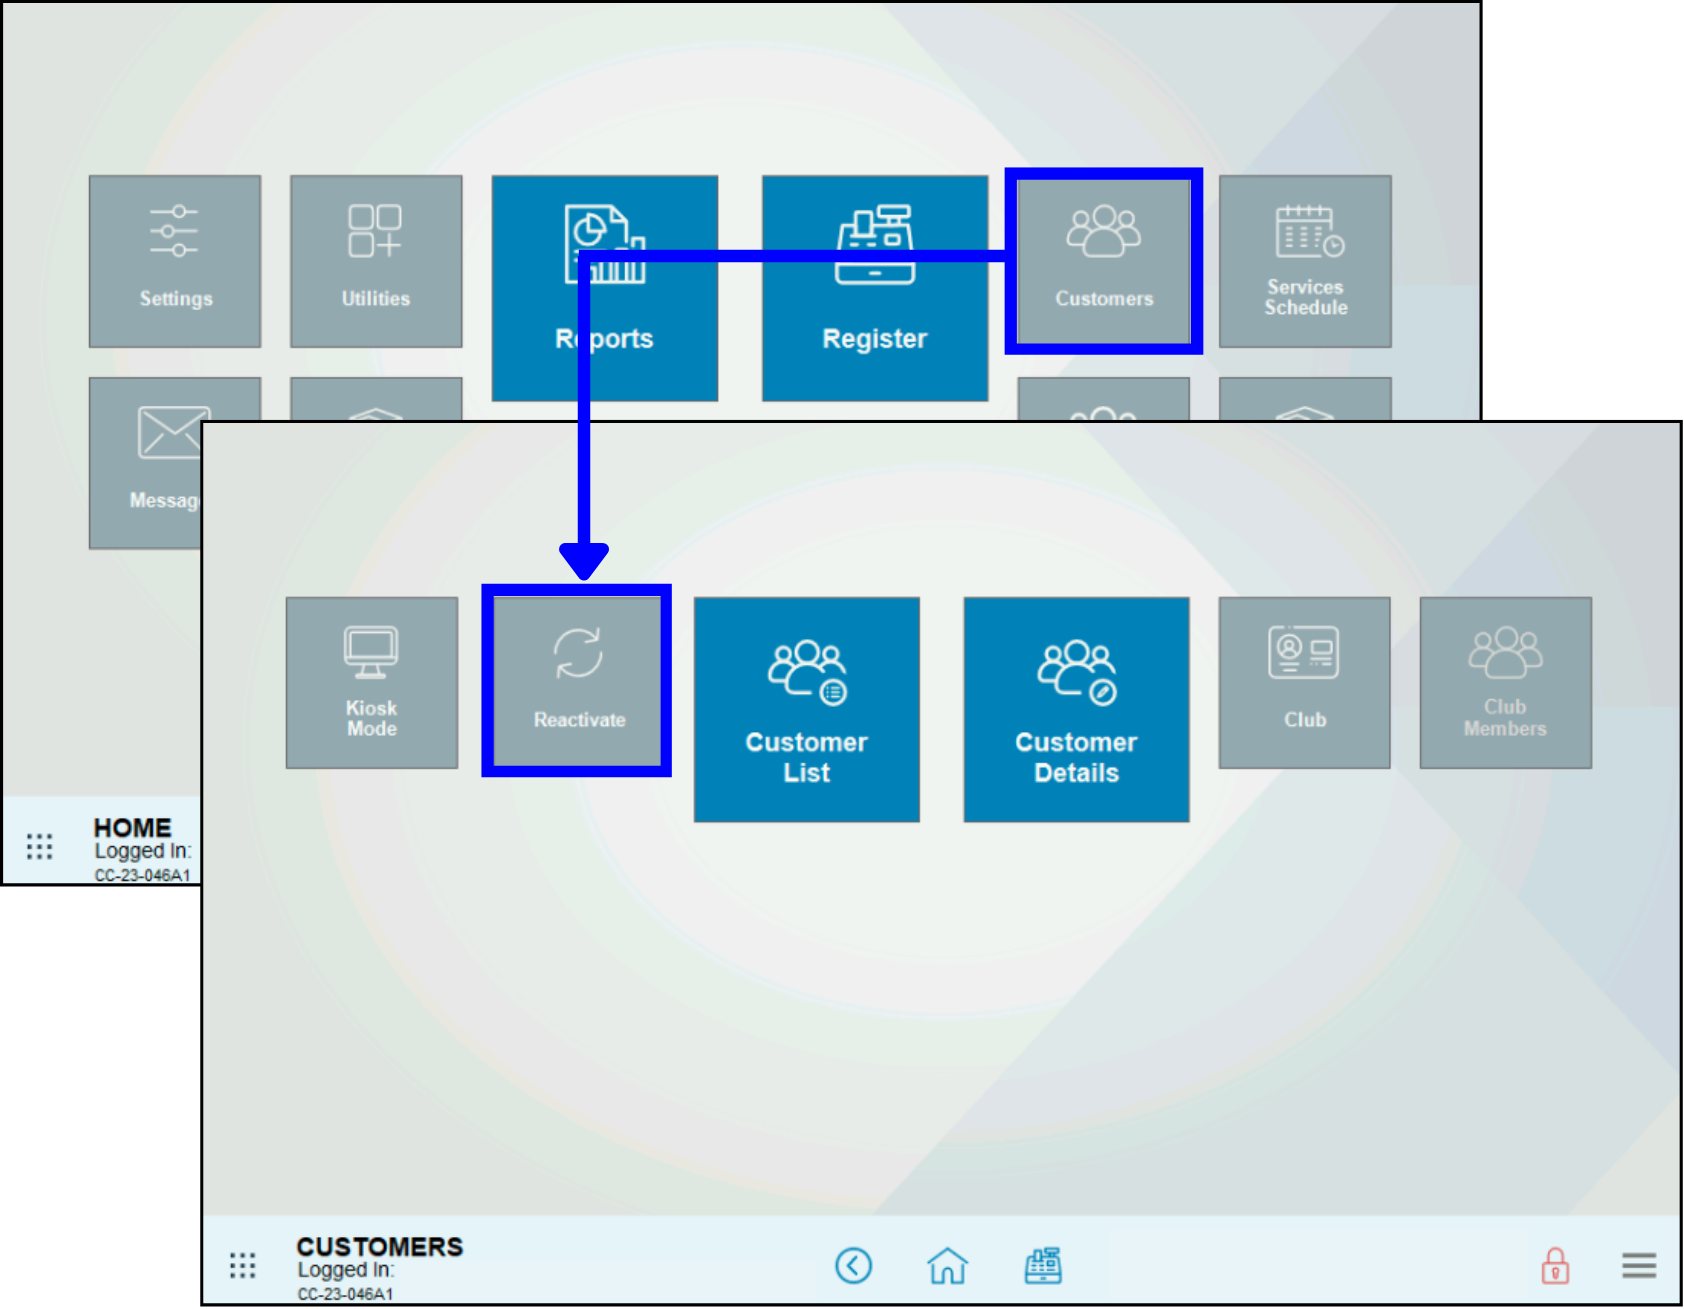This screenshot has width=1684, height=1309.
Task: Select the Customers tile on Home
Action: (1103, 261)
